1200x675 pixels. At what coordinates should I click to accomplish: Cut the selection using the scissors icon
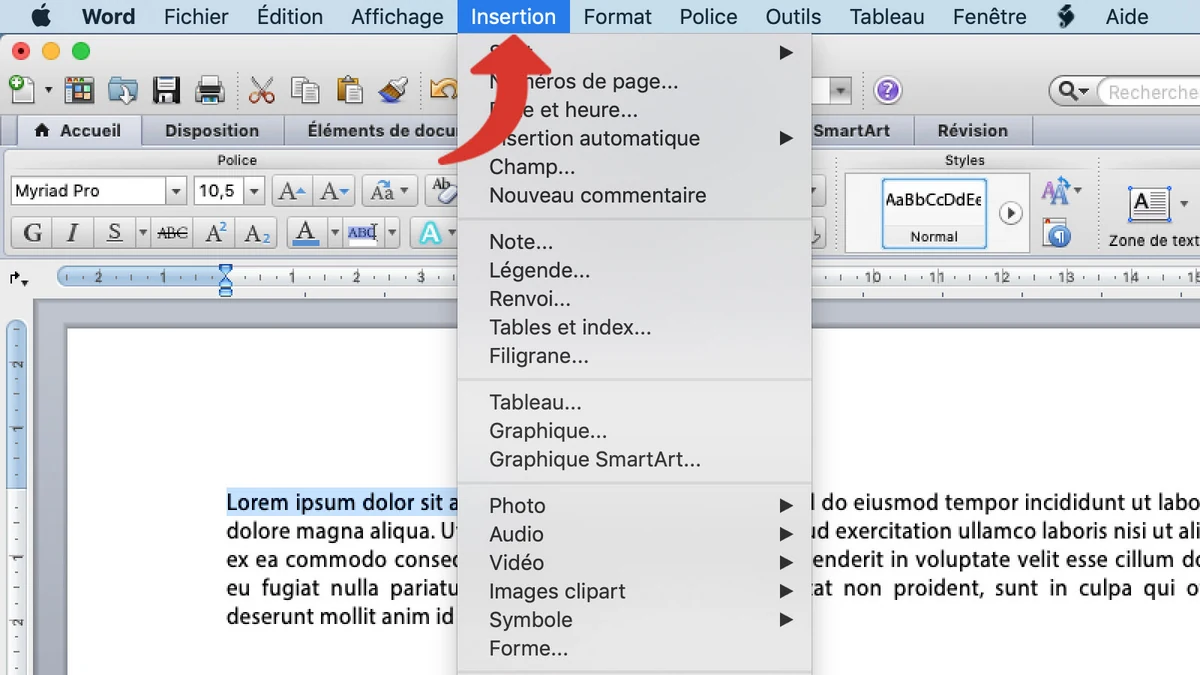[x=262, y=90]
